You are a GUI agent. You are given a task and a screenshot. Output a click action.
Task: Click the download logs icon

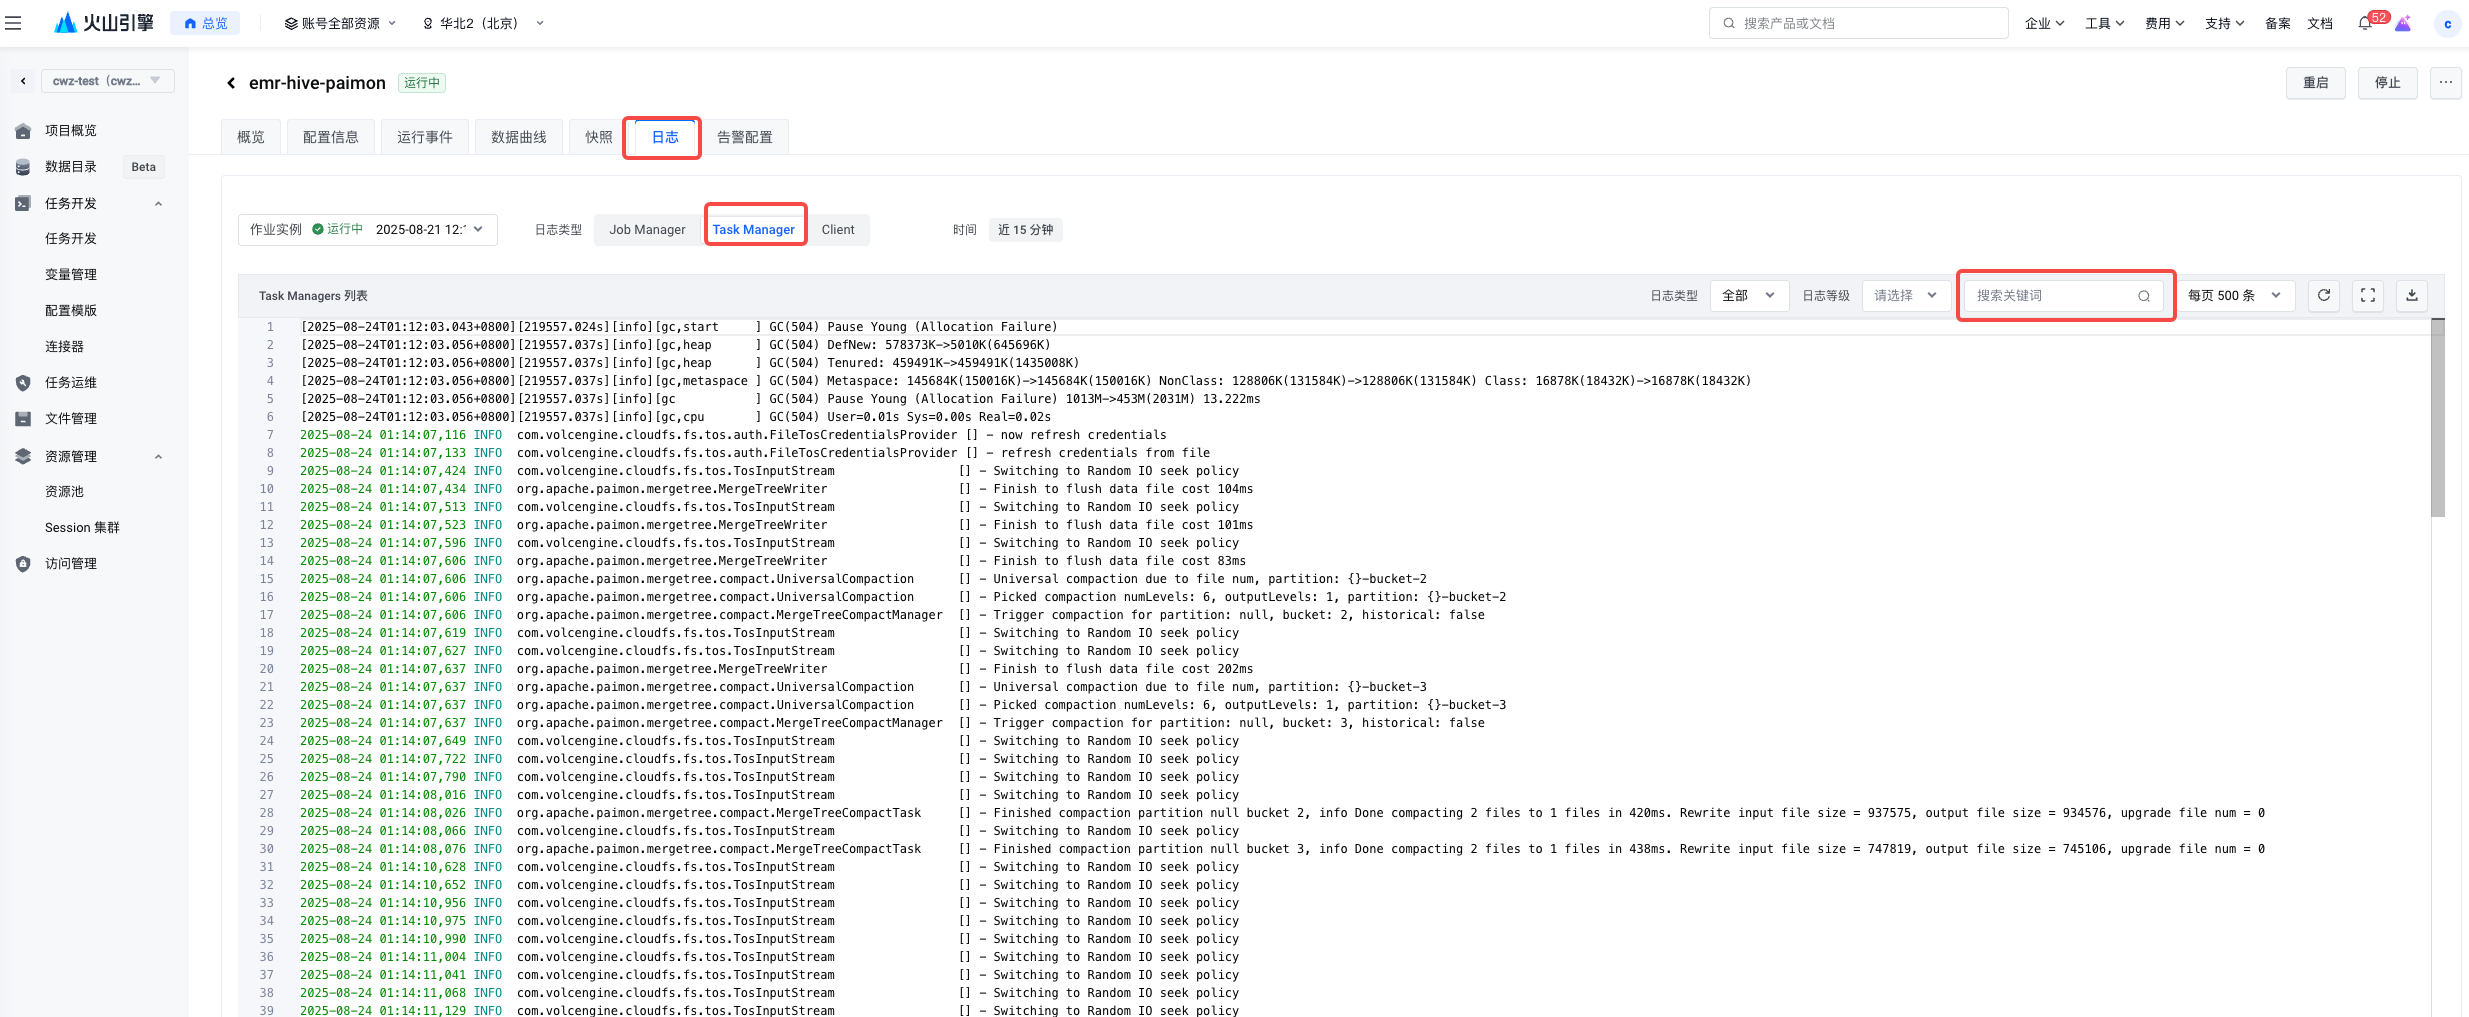pos(2411,295)
